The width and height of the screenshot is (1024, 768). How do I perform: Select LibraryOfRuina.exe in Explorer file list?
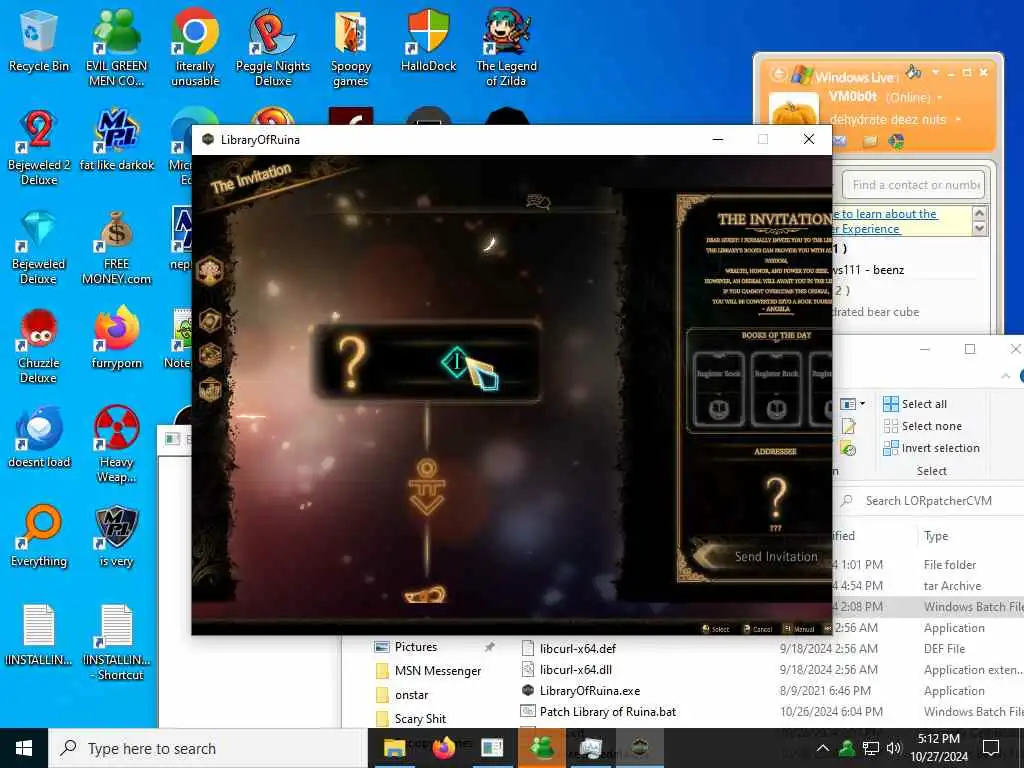click(x=581, y=691)
